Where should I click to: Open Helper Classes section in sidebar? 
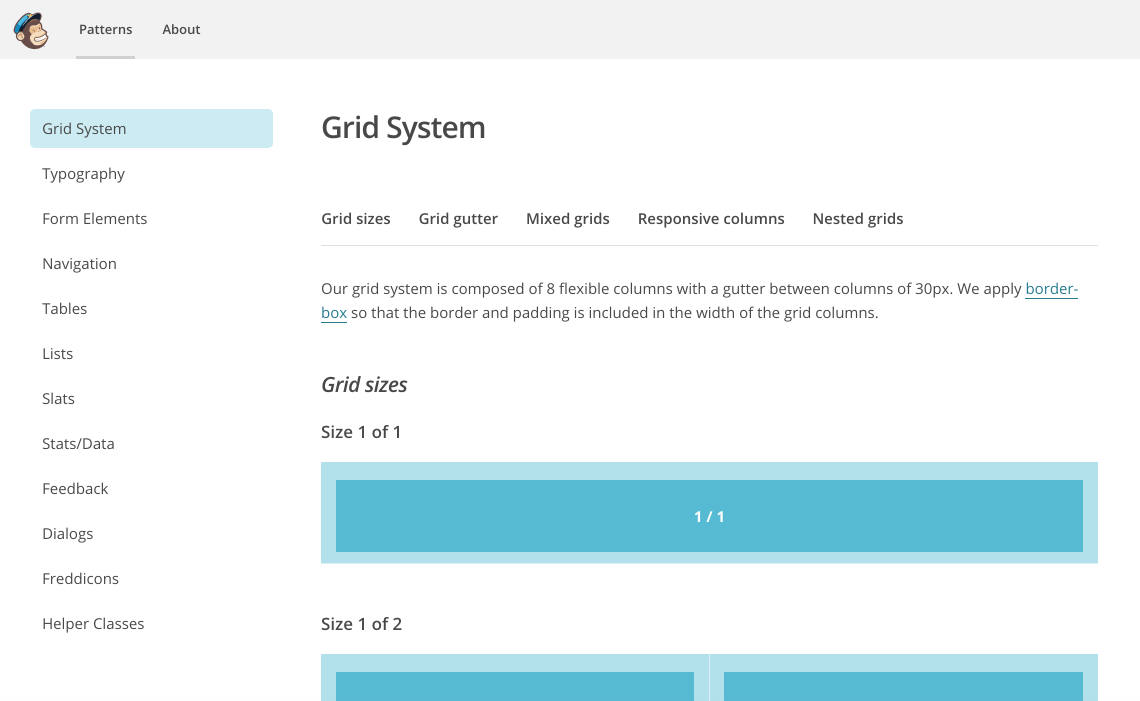[x=93, y=624]
